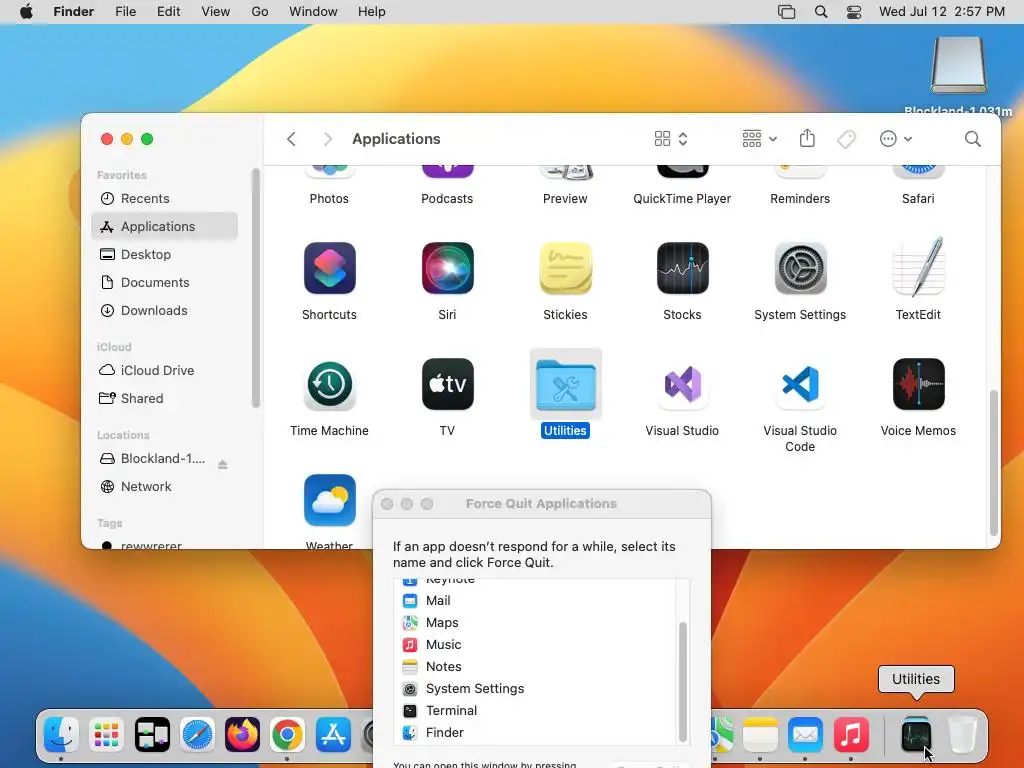Image resolution: width=1024 pixels, height=768 pixels.
Task: Open the Shortcuts app icon
Action: tap(330, 268)
